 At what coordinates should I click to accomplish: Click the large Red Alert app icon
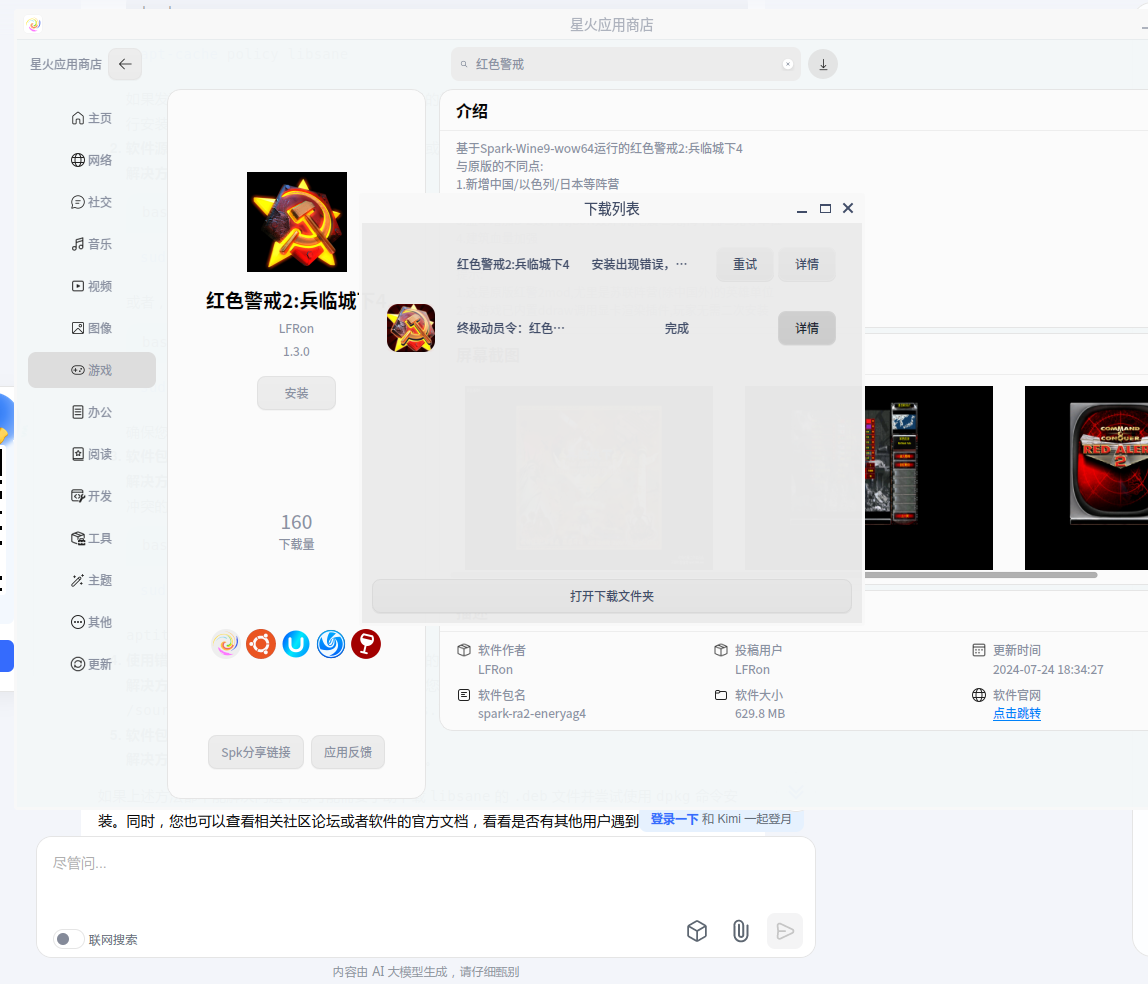[x=297, y=222]
